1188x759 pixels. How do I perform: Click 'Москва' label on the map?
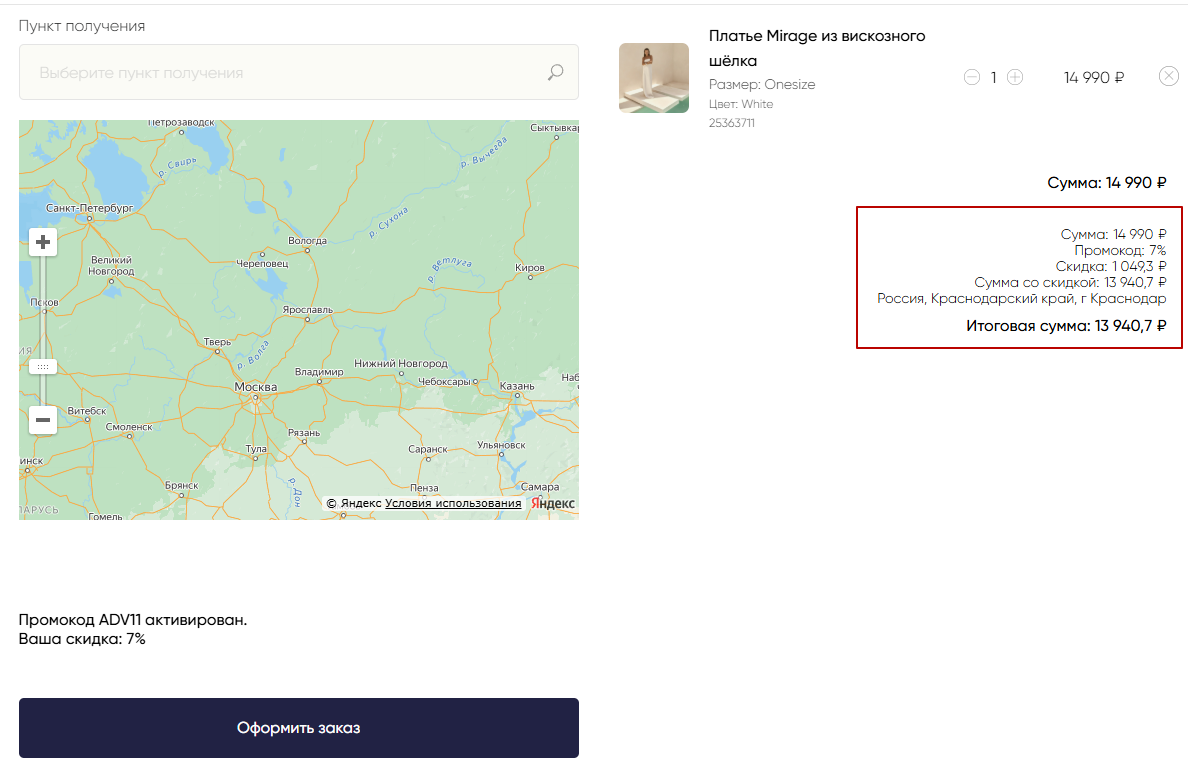pos(255,387)
